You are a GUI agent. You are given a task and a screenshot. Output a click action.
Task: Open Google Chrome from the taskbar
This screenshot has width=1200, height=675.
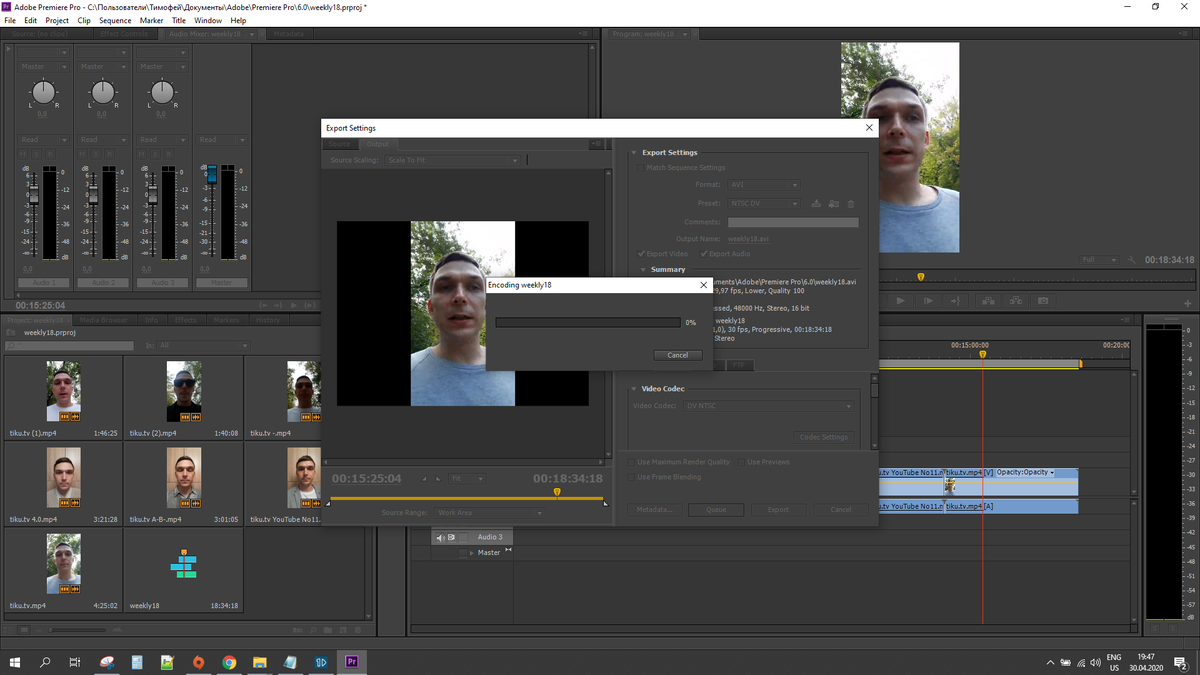(x=229, y=661)
